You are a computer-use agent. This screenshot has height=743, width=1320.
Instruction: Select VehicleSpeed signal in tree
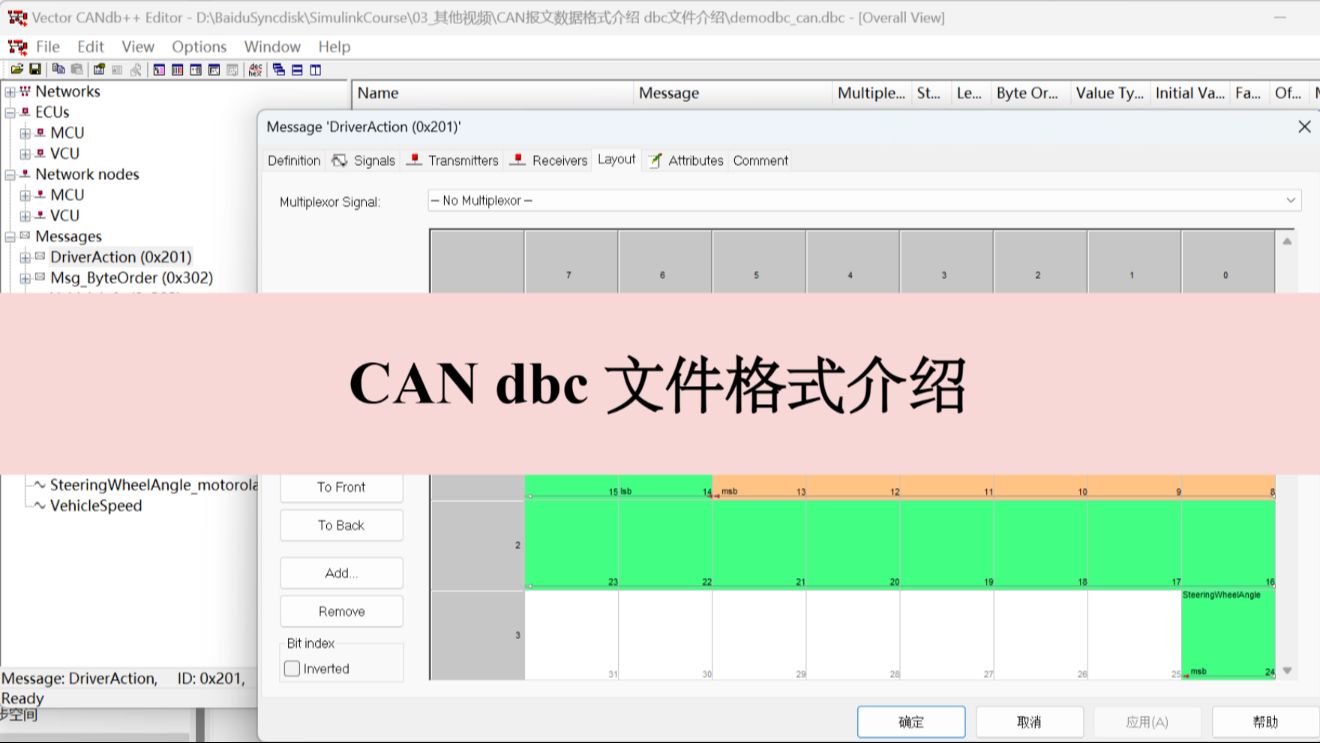coord(96,505)
